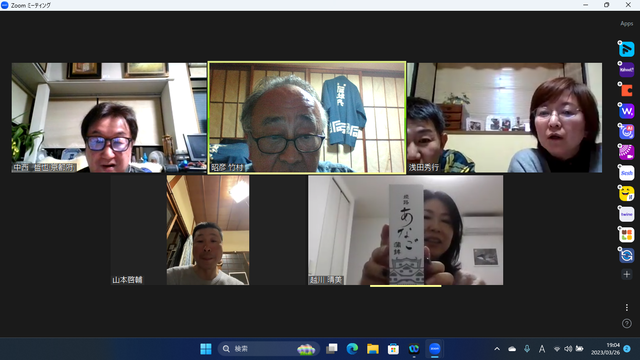Close the Zoom meeting window
This screenshot has width=640, height=360.
[x=628, y=5]
